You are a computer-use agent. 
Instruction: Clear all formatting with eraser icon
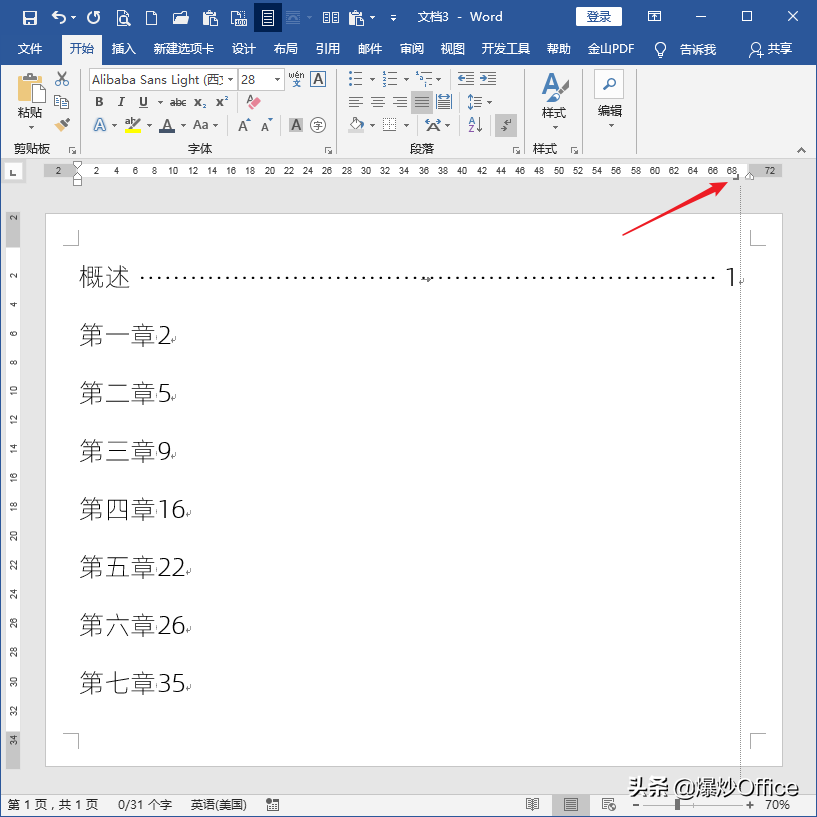pos(253,102)
